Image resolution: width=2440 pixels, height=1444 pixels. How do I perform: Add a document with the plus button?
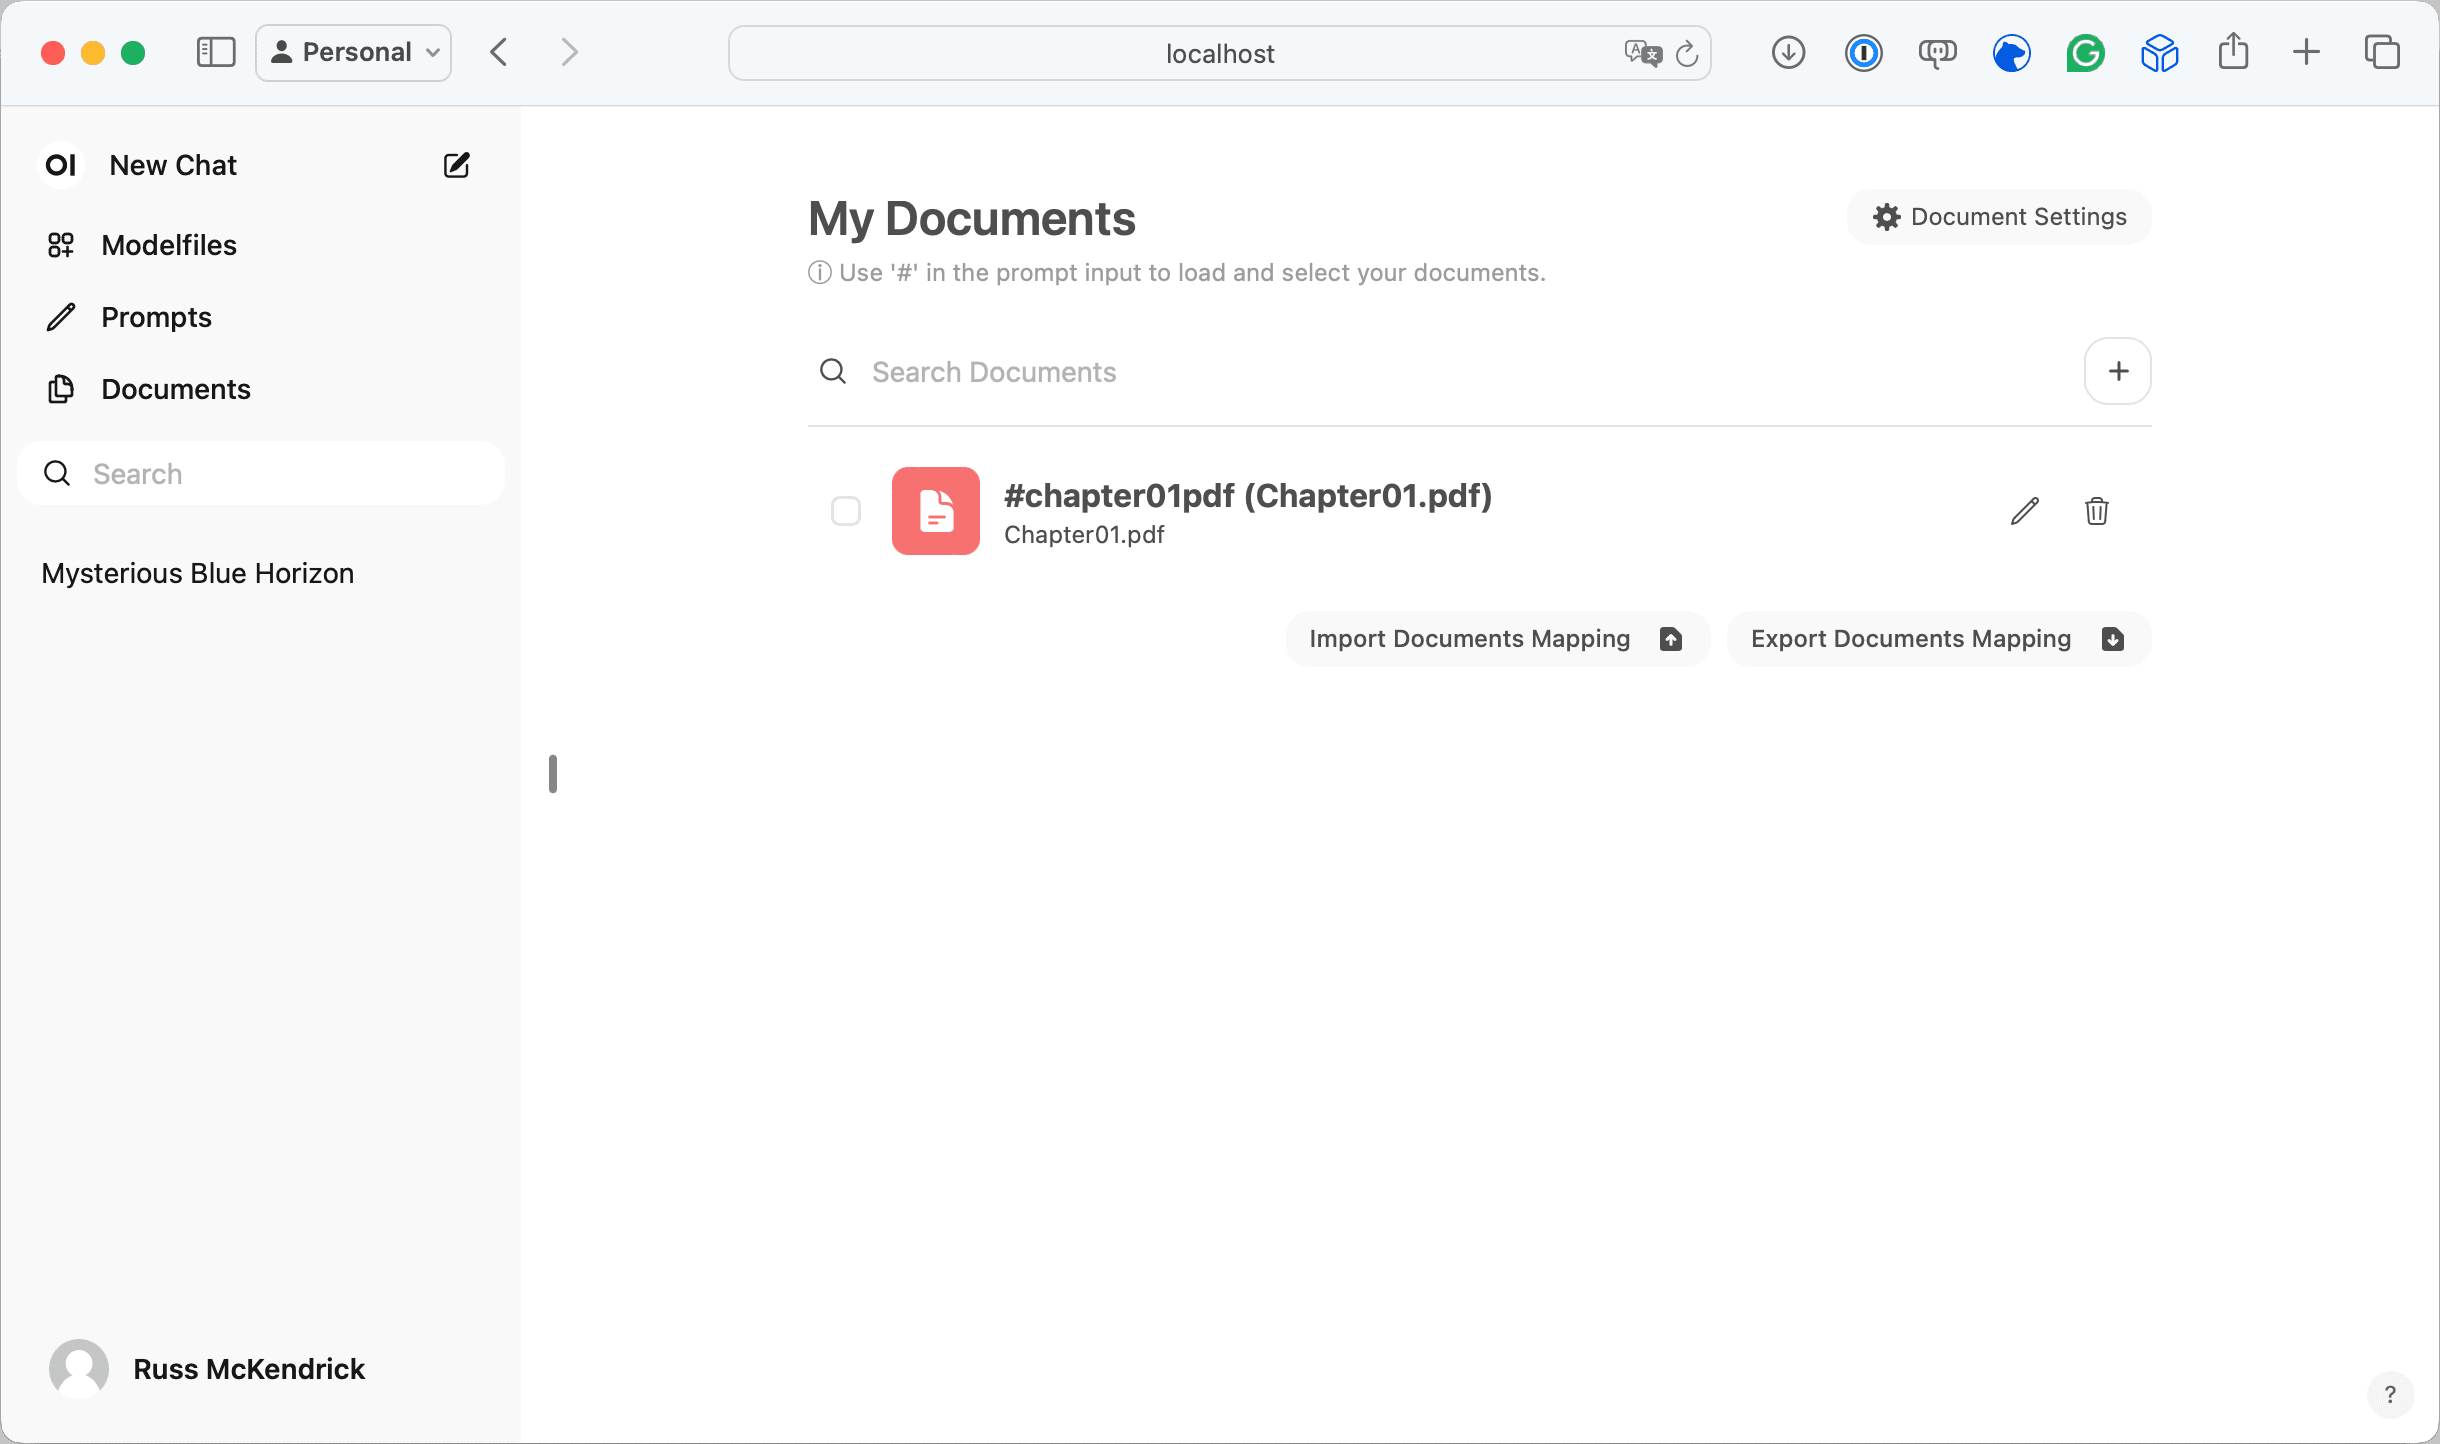click(x=2117, y=371)
